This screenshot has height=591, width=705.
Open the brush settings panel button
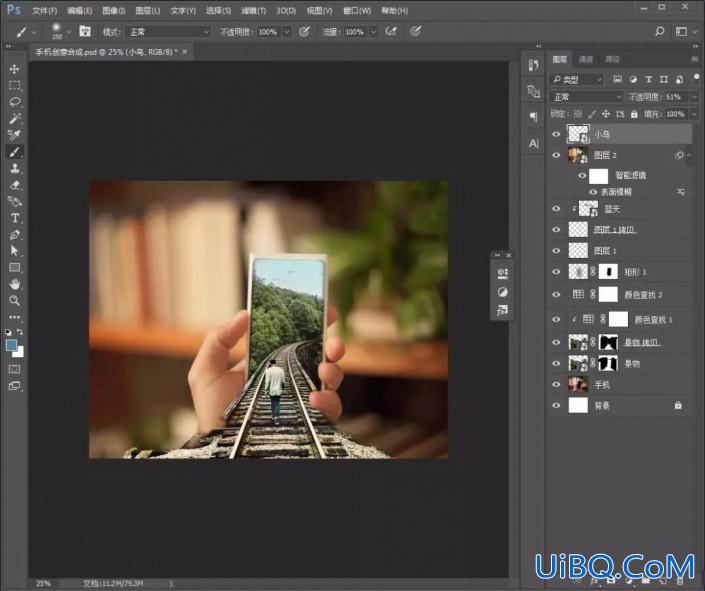(85, 31)
